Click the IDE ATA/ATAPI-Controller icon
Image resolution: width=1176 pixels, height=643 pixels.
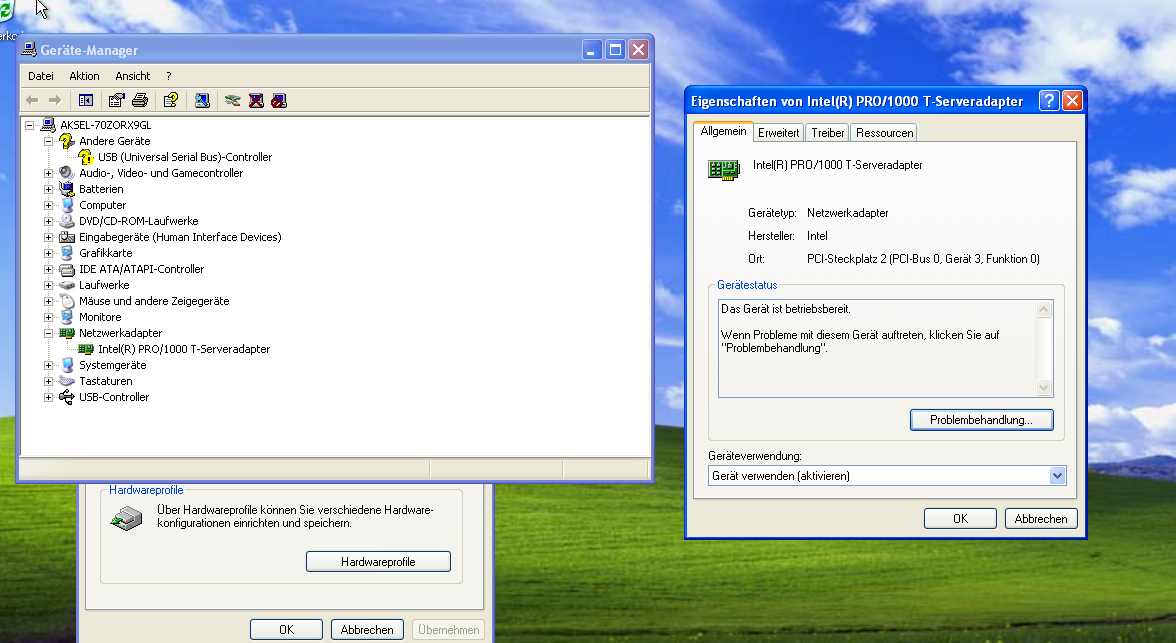click(67, 269)
